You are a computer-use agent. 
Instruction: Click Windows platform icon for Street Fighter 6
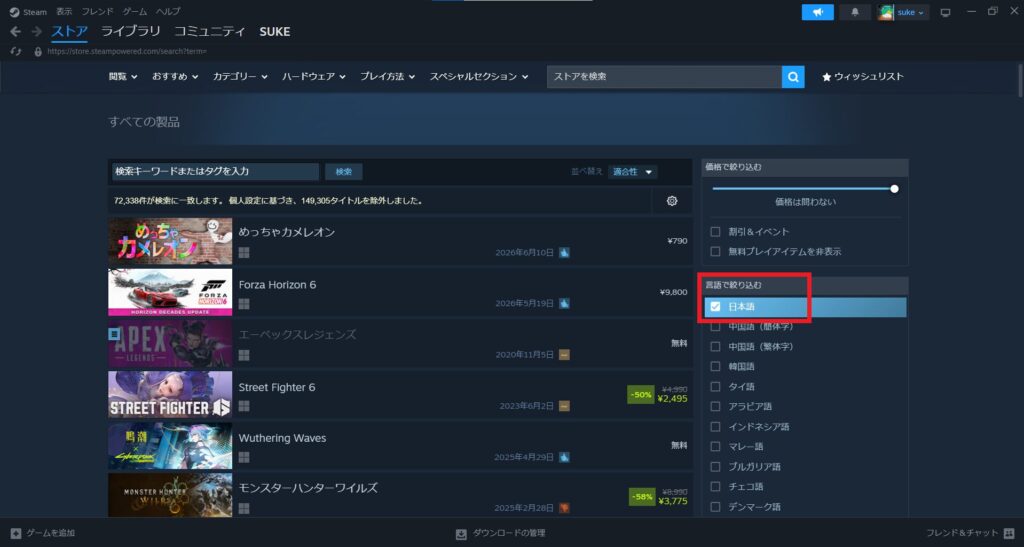click(244, 406)
